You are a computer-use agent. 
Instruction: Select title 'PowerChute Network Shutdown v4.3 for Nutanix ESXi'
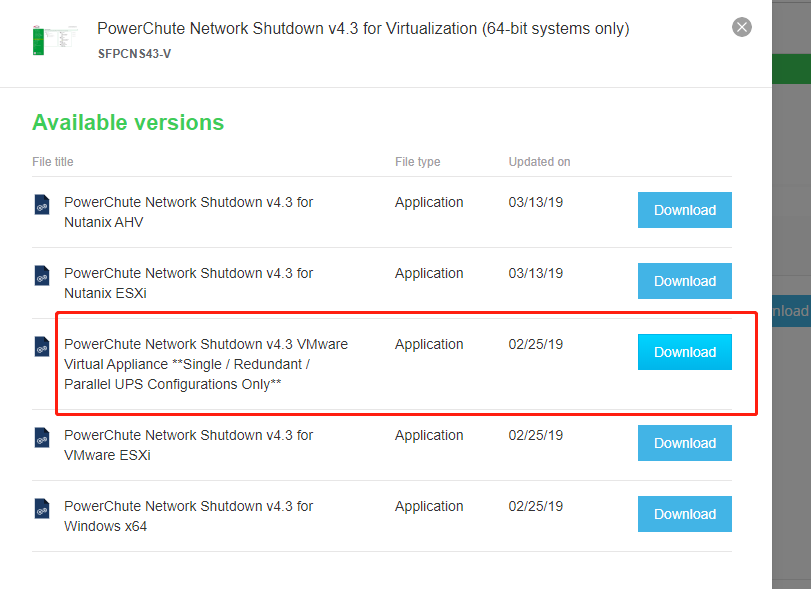pyautogui.click(x=188, y=283)
